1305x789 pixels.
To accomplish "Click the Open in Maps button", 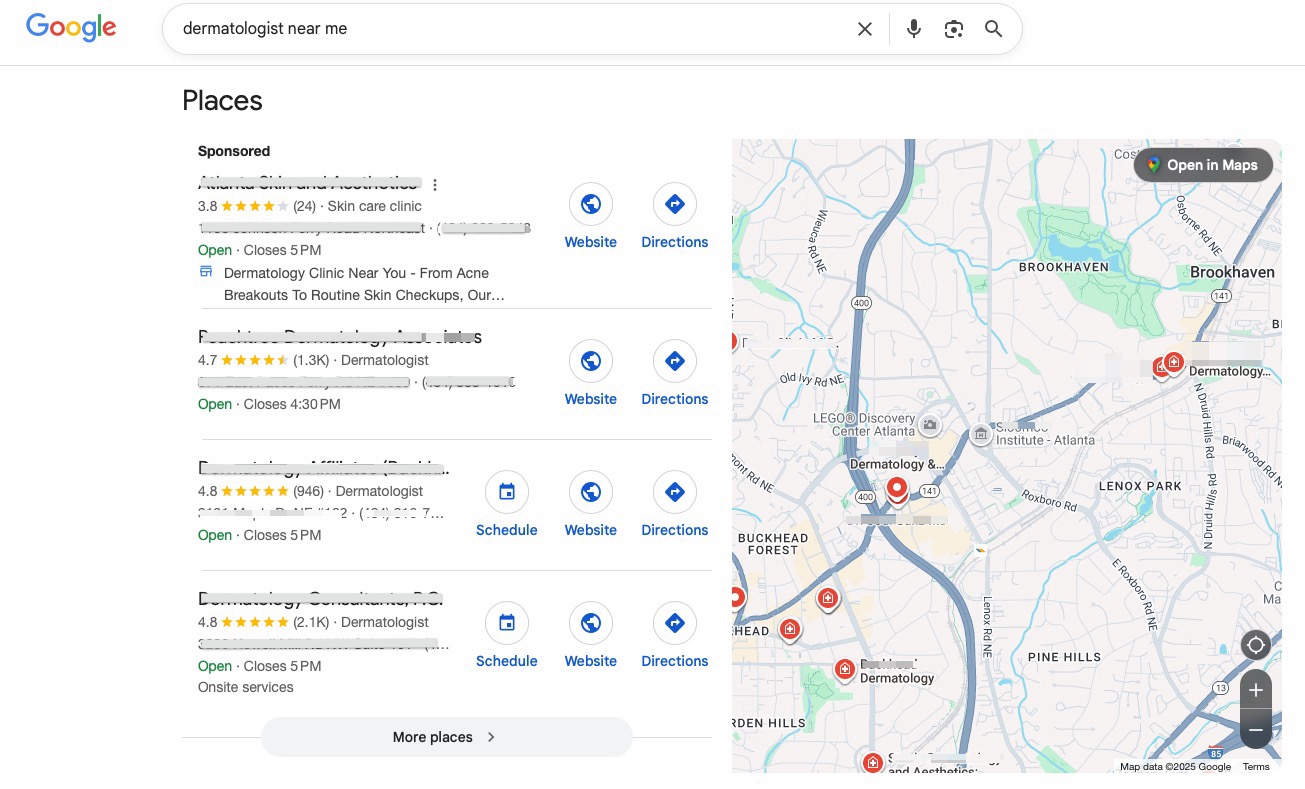I will 1203,164.
